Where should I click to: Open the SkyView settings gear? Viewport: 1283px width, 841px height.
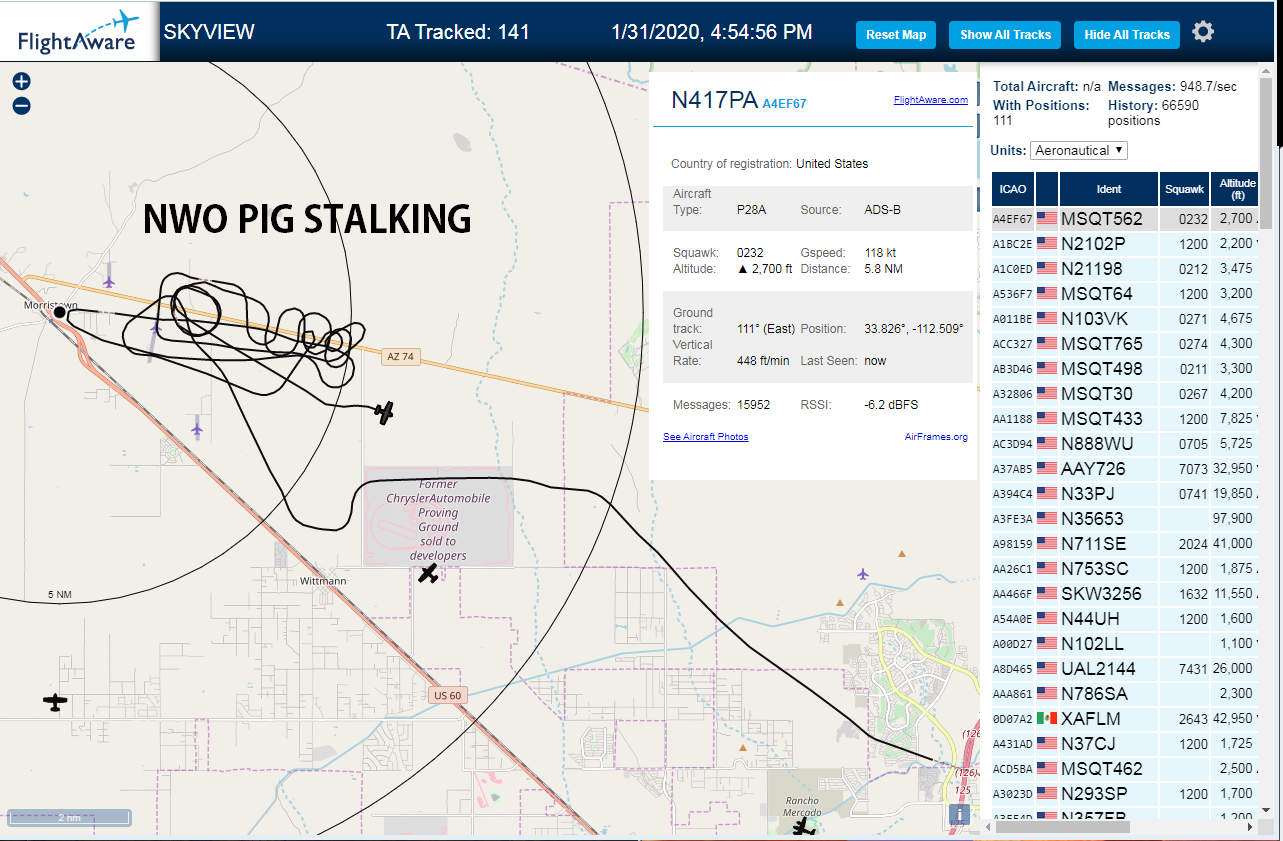pos(1203,32)
